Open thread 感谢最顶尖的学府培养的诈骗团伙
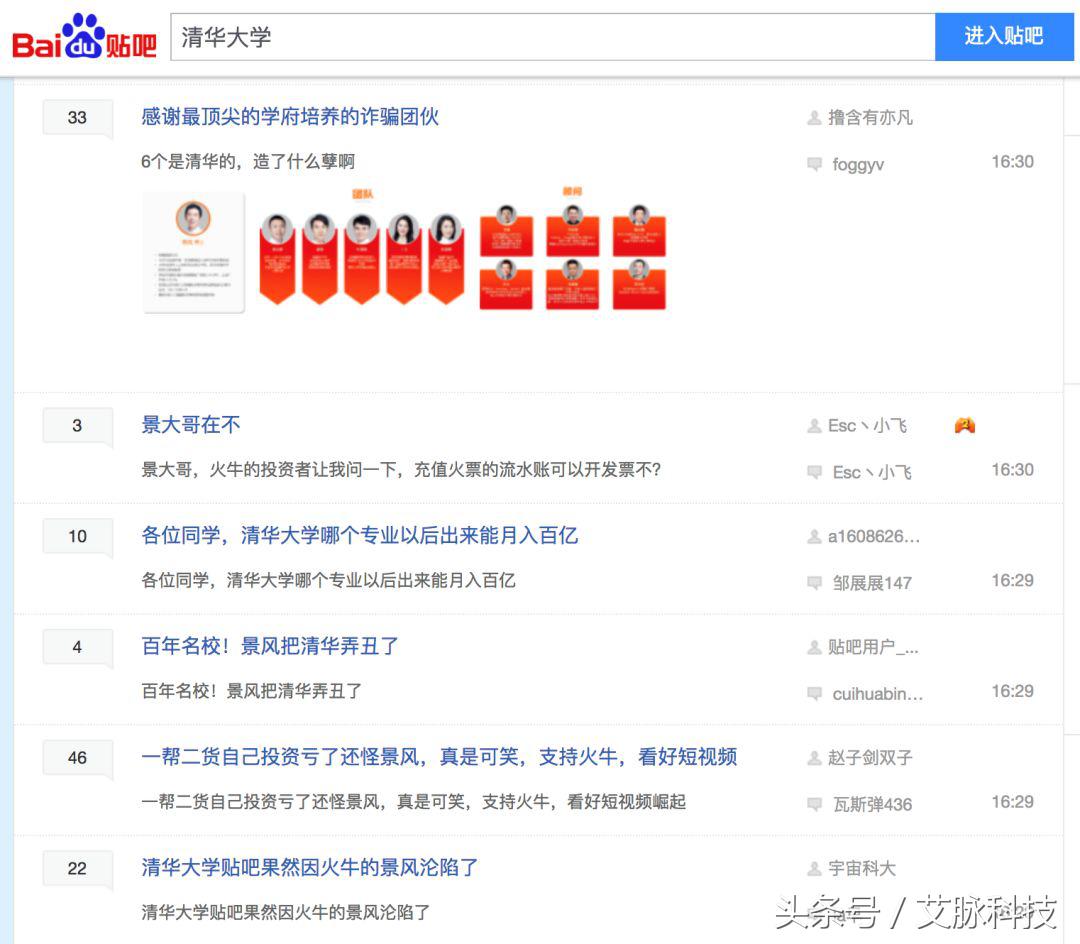The height and width of the screenshot is (944, 1080). (x=290, y=117)
